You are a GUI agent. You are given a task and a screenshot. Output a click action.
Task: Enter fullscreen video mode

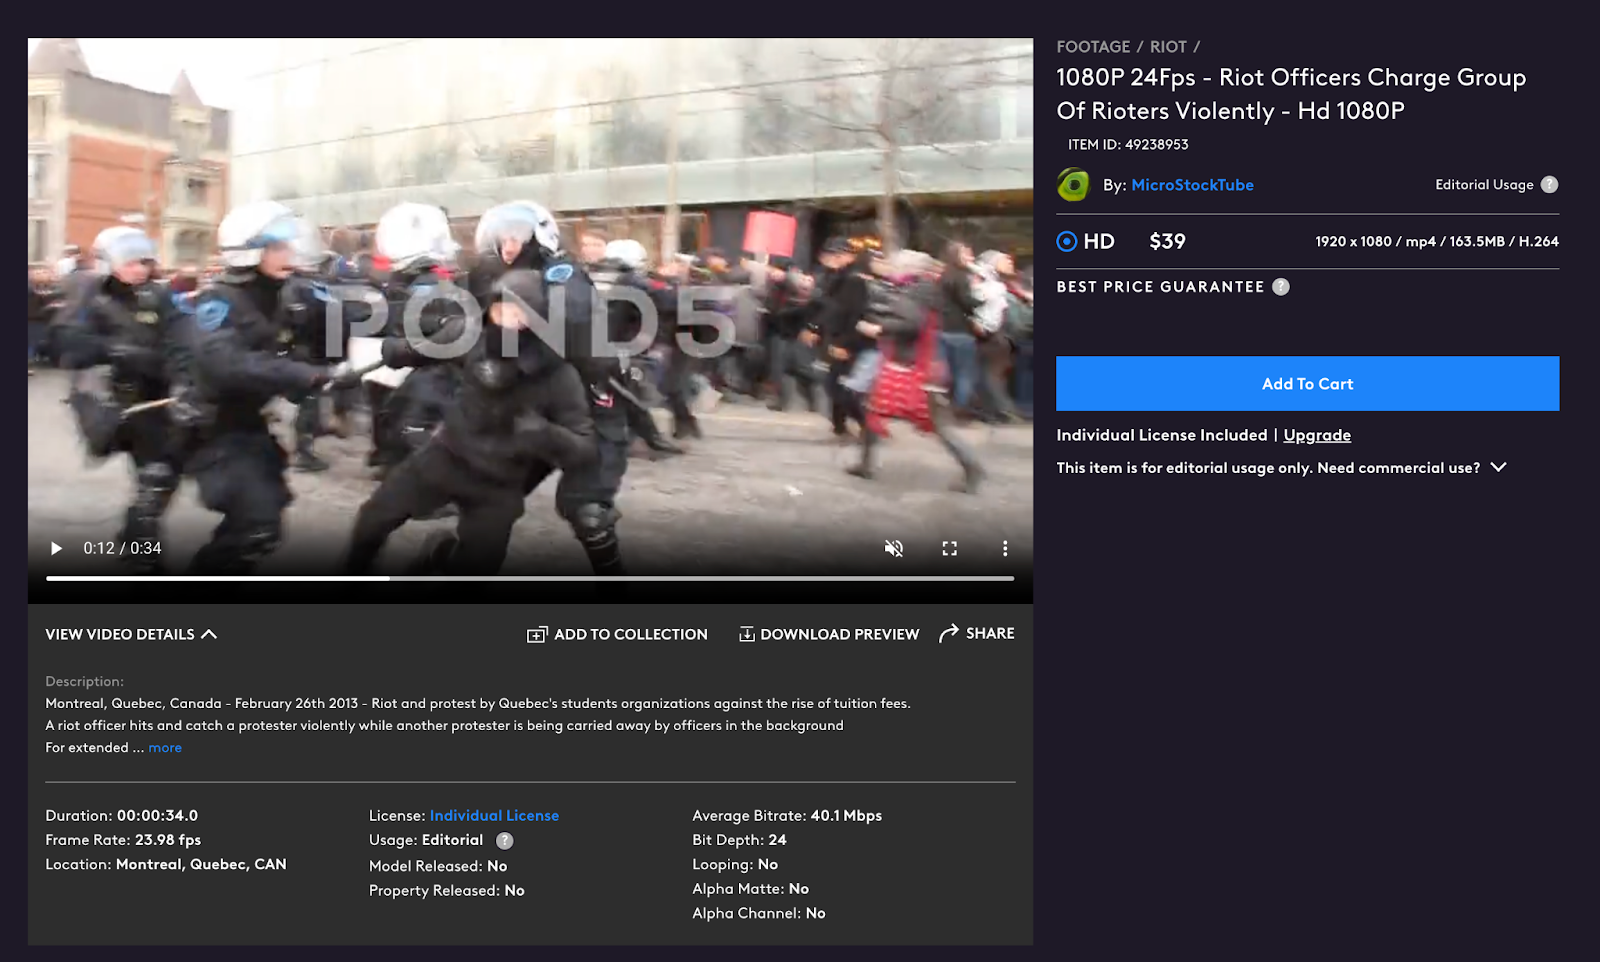click(950, 548)
